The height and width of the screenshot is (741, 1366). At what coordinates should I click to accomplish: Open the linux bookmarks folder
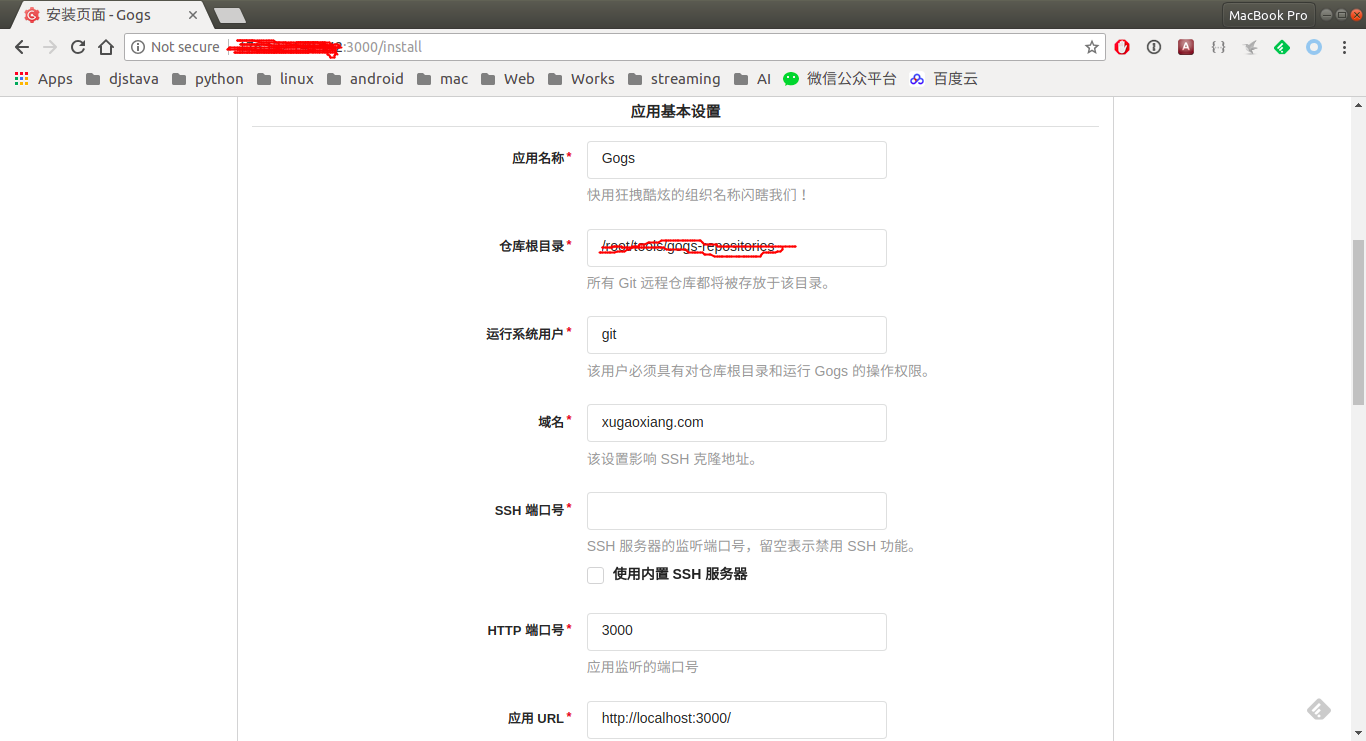pos(285,79)
